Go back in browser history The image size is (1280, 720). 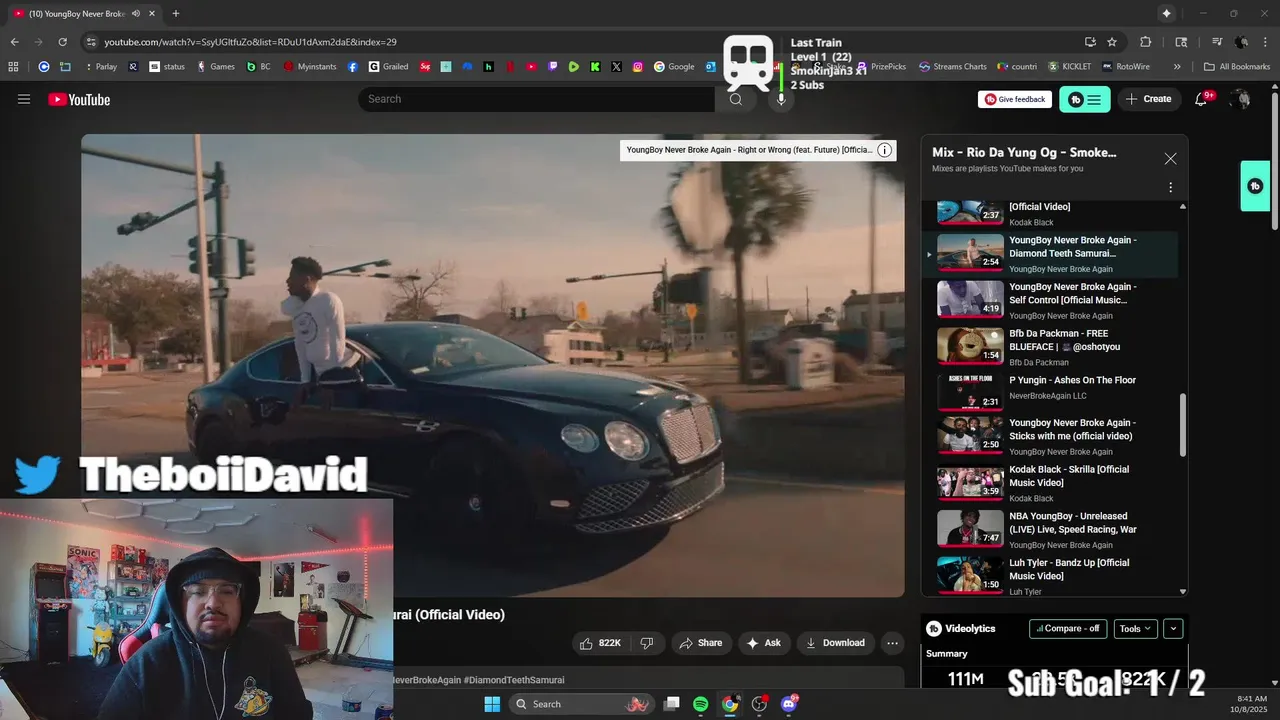coord(14,42)
